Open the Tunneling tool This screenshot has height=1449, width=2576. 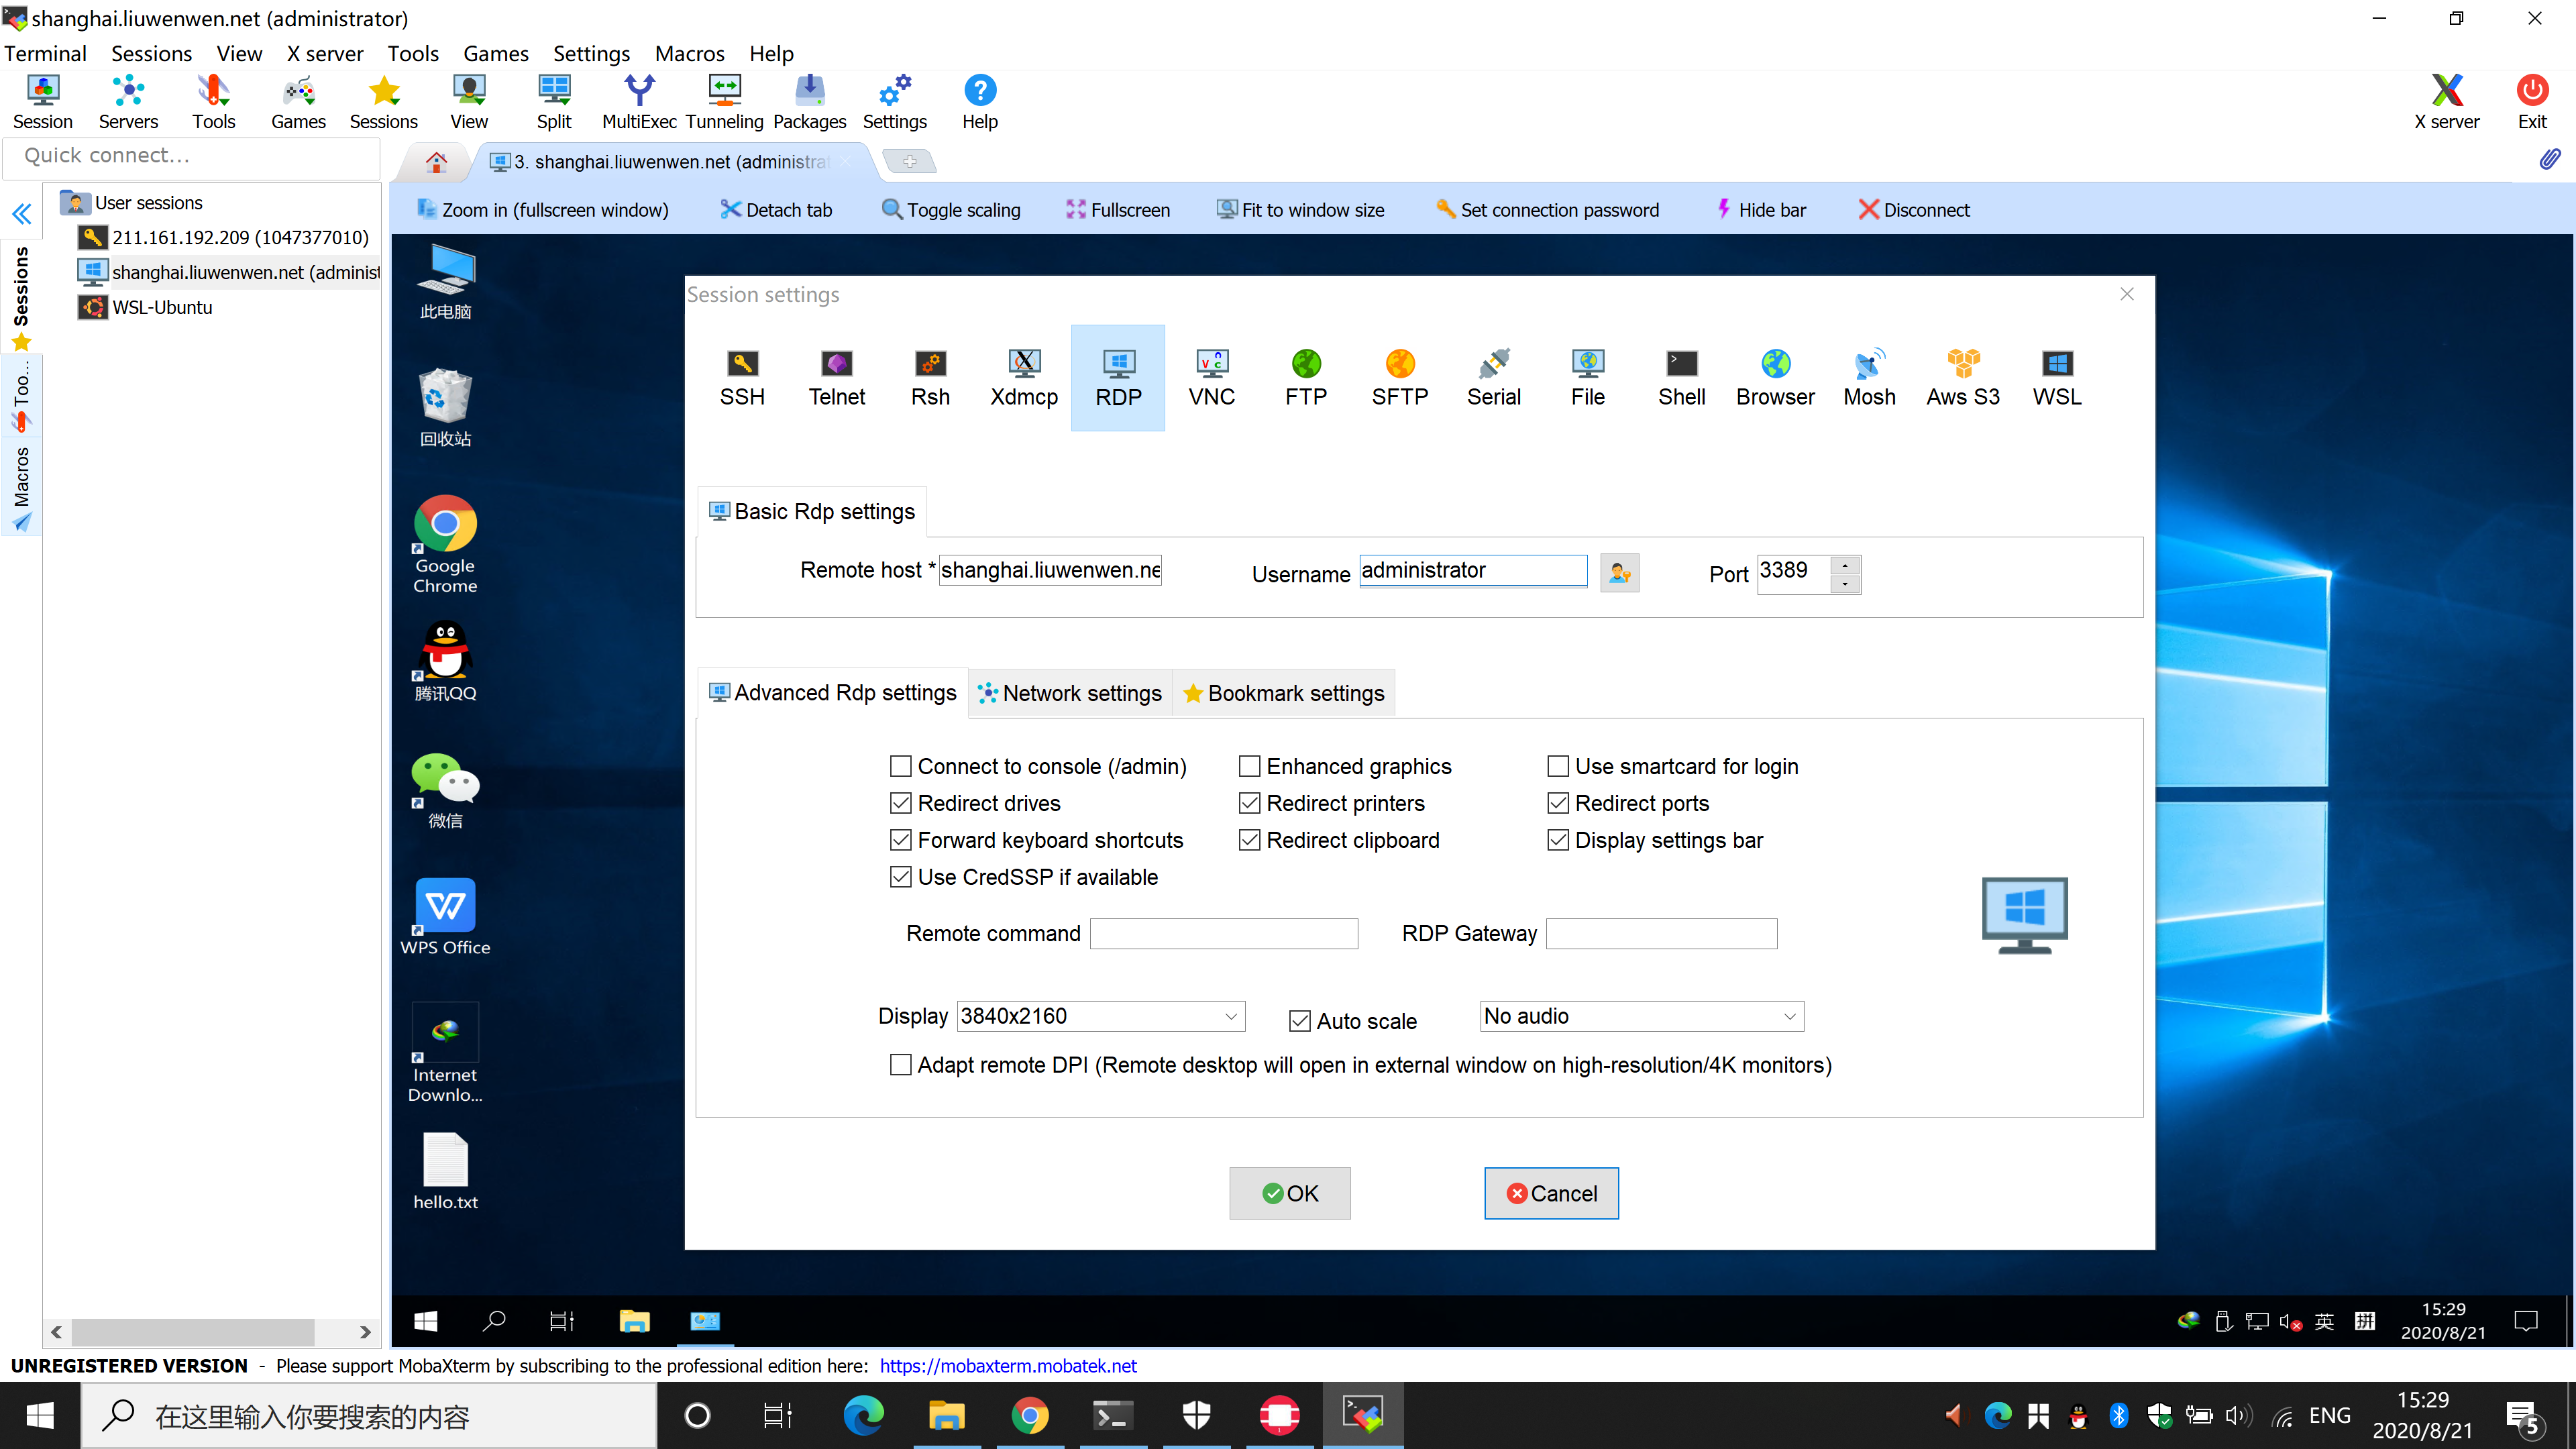(x=725, y=101)
